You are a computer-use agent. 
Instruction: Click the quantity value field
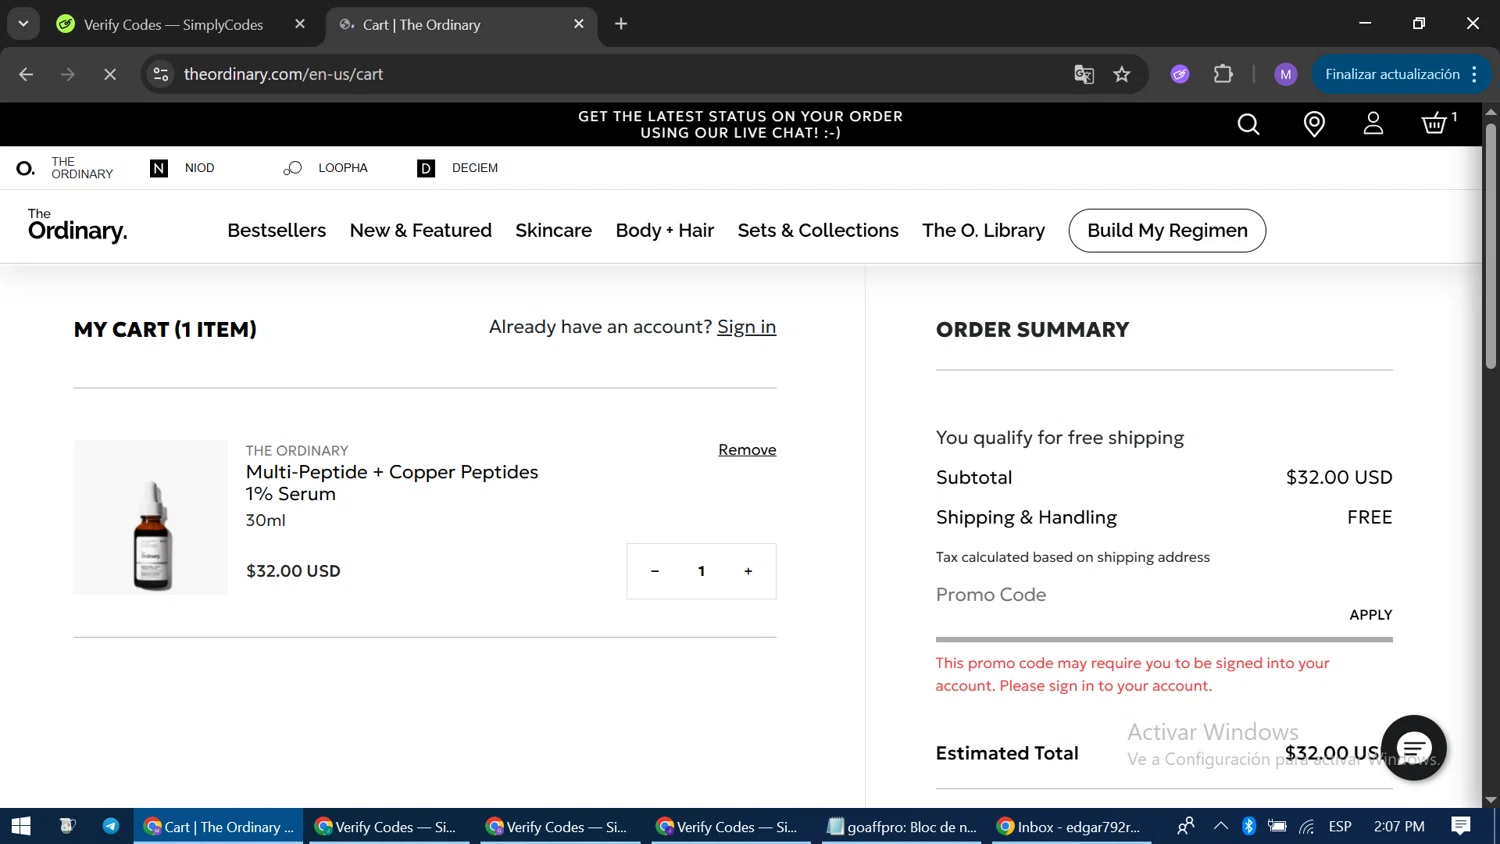tap(701, 571)
